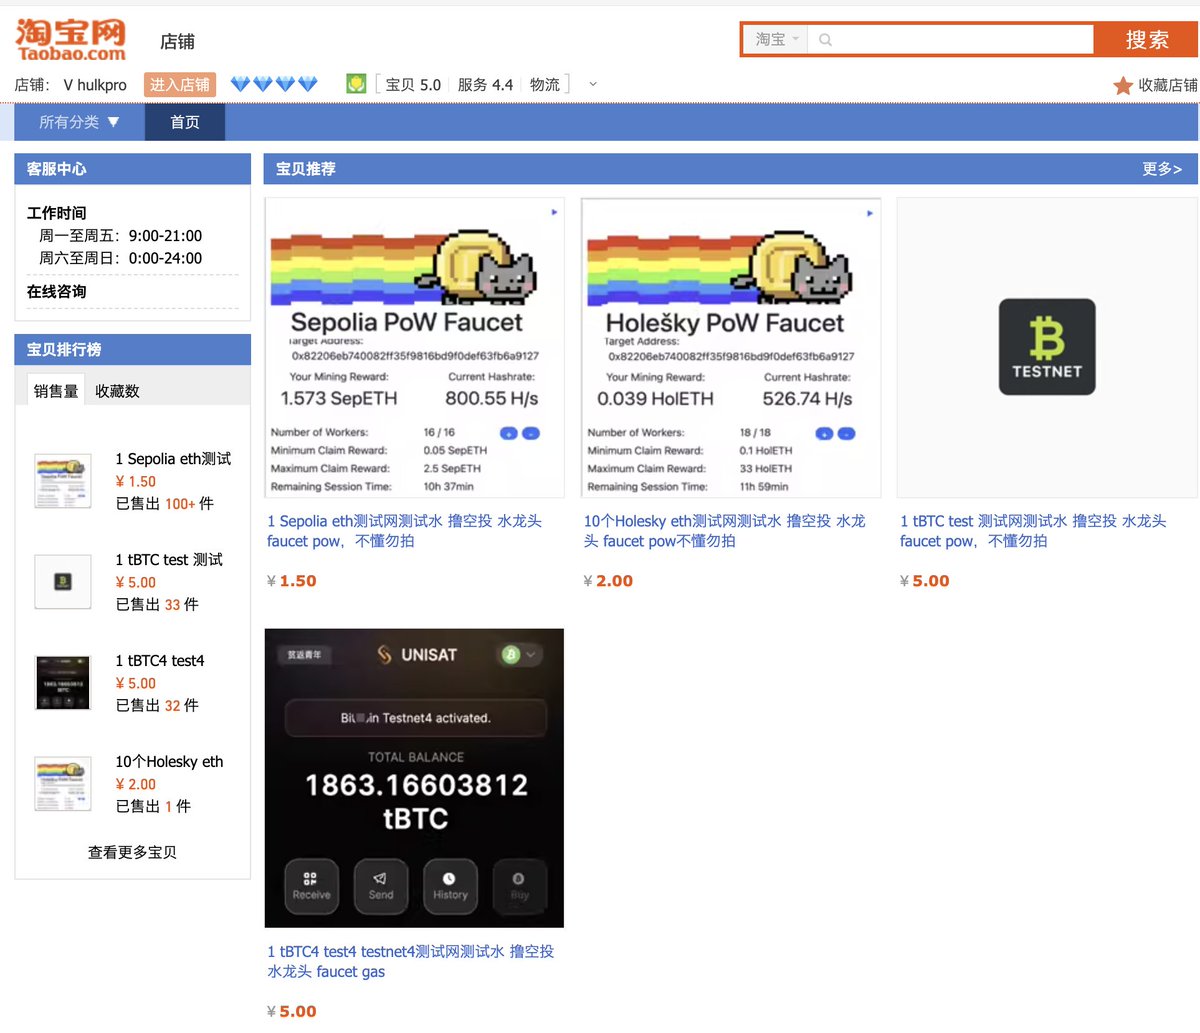Click ranking thumbnail for 1 tBTC4 test4

[x=63, y=683]
